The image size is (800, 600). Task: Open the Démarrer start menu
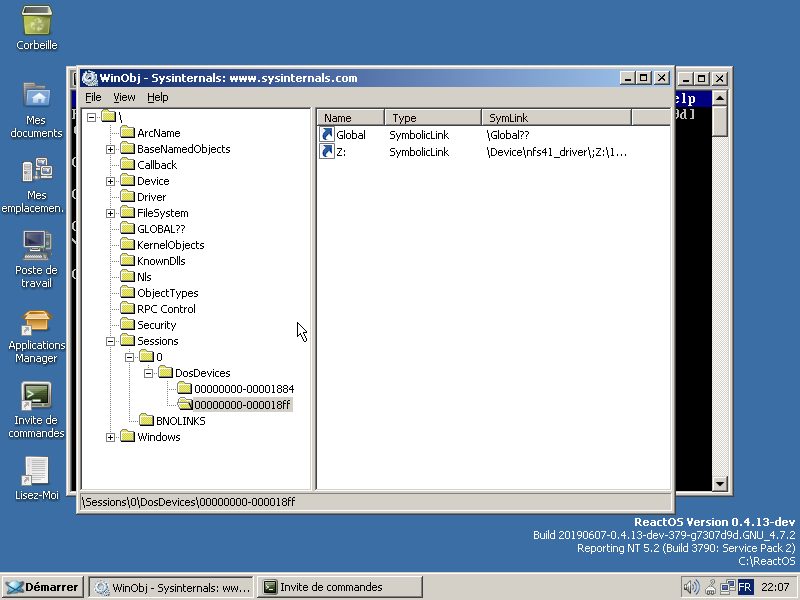(42, 587)
